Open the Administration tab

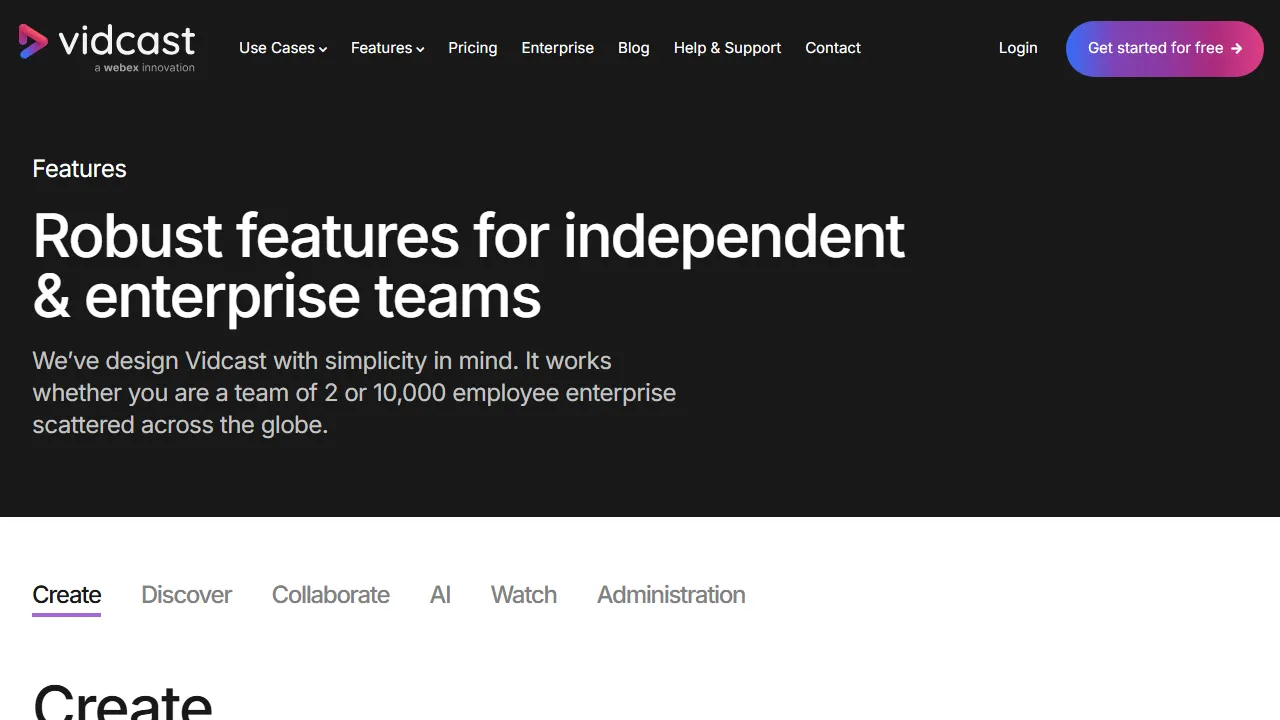click(671, 595)
